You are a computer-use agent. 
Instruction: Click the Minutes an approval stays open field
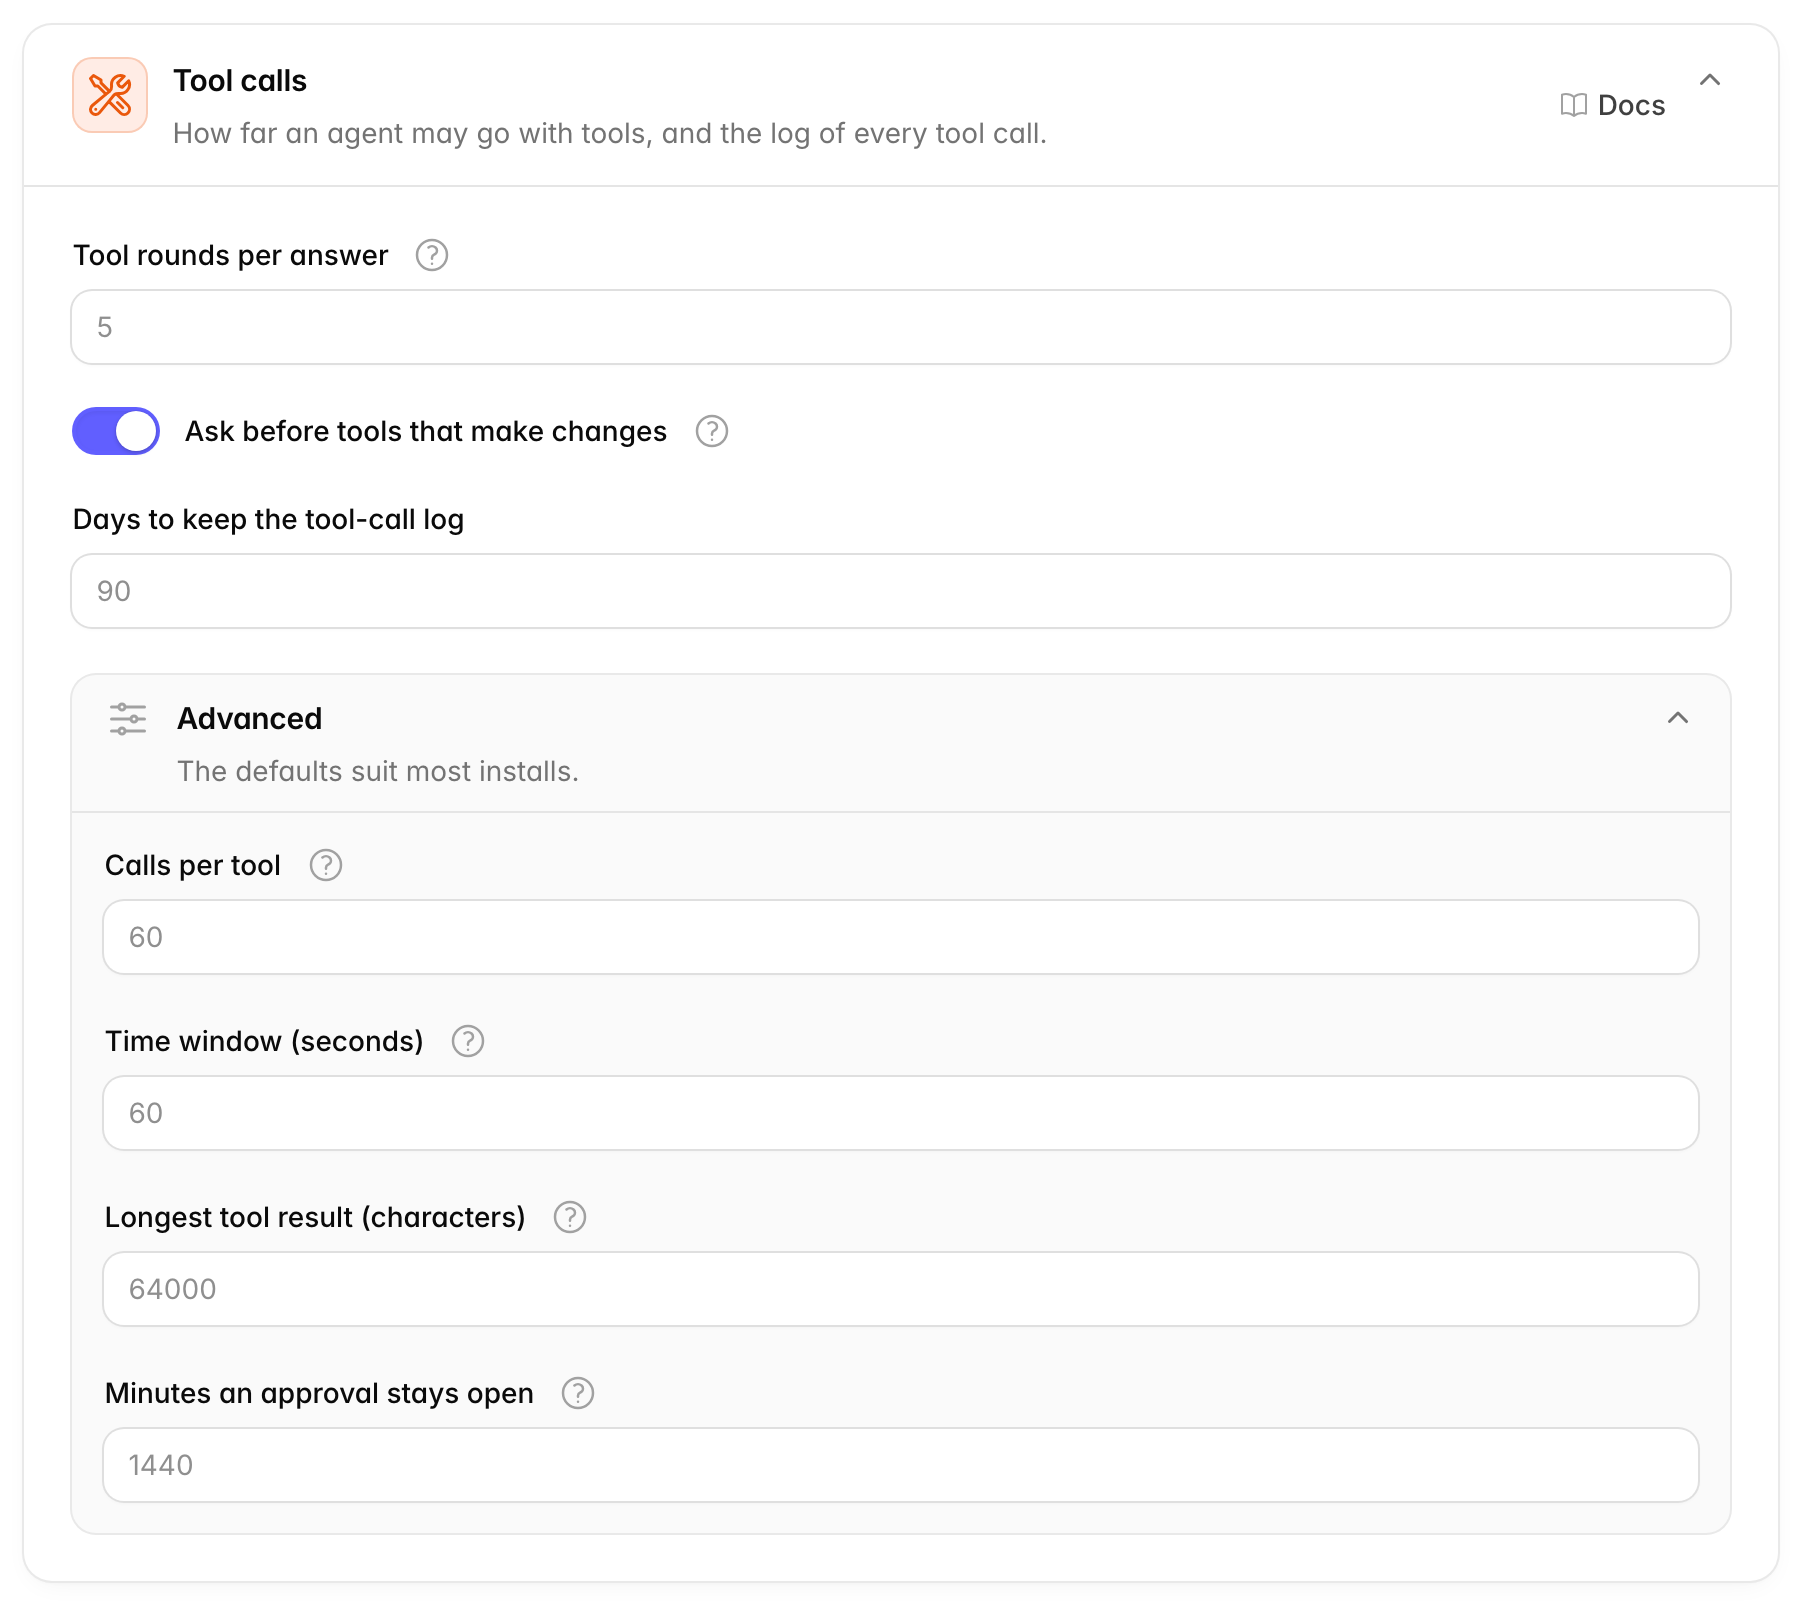[x=901, y=1465]
